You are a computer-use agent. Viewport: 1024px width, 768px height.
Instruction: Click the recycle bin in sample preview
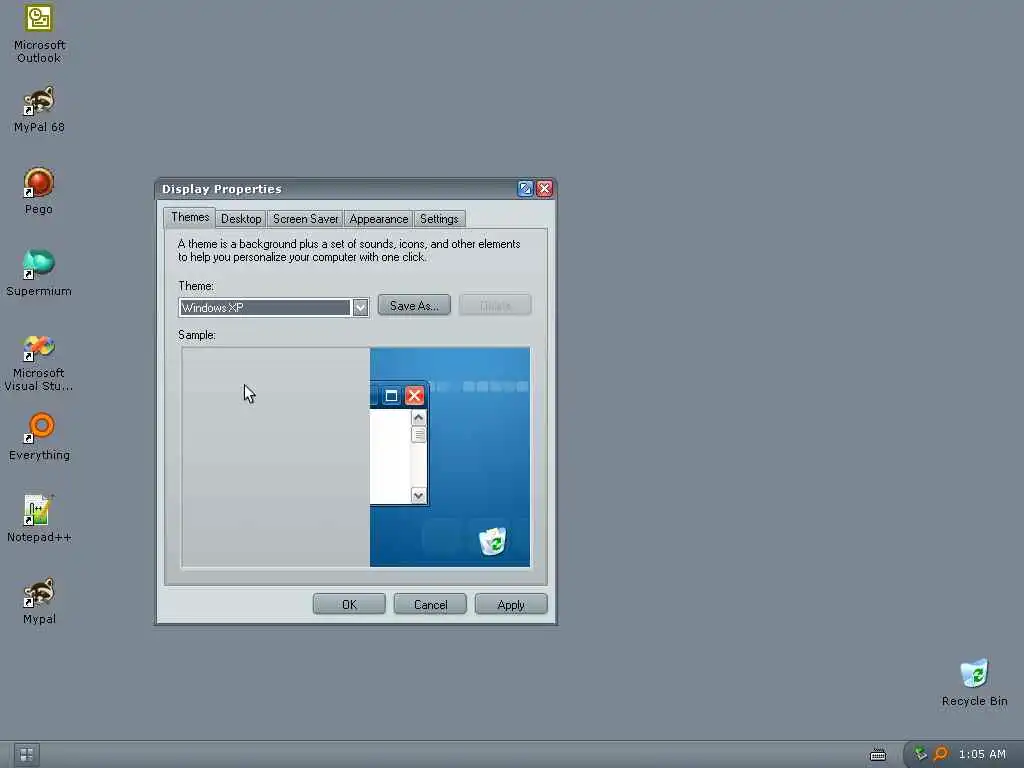(x=493, y=541)
